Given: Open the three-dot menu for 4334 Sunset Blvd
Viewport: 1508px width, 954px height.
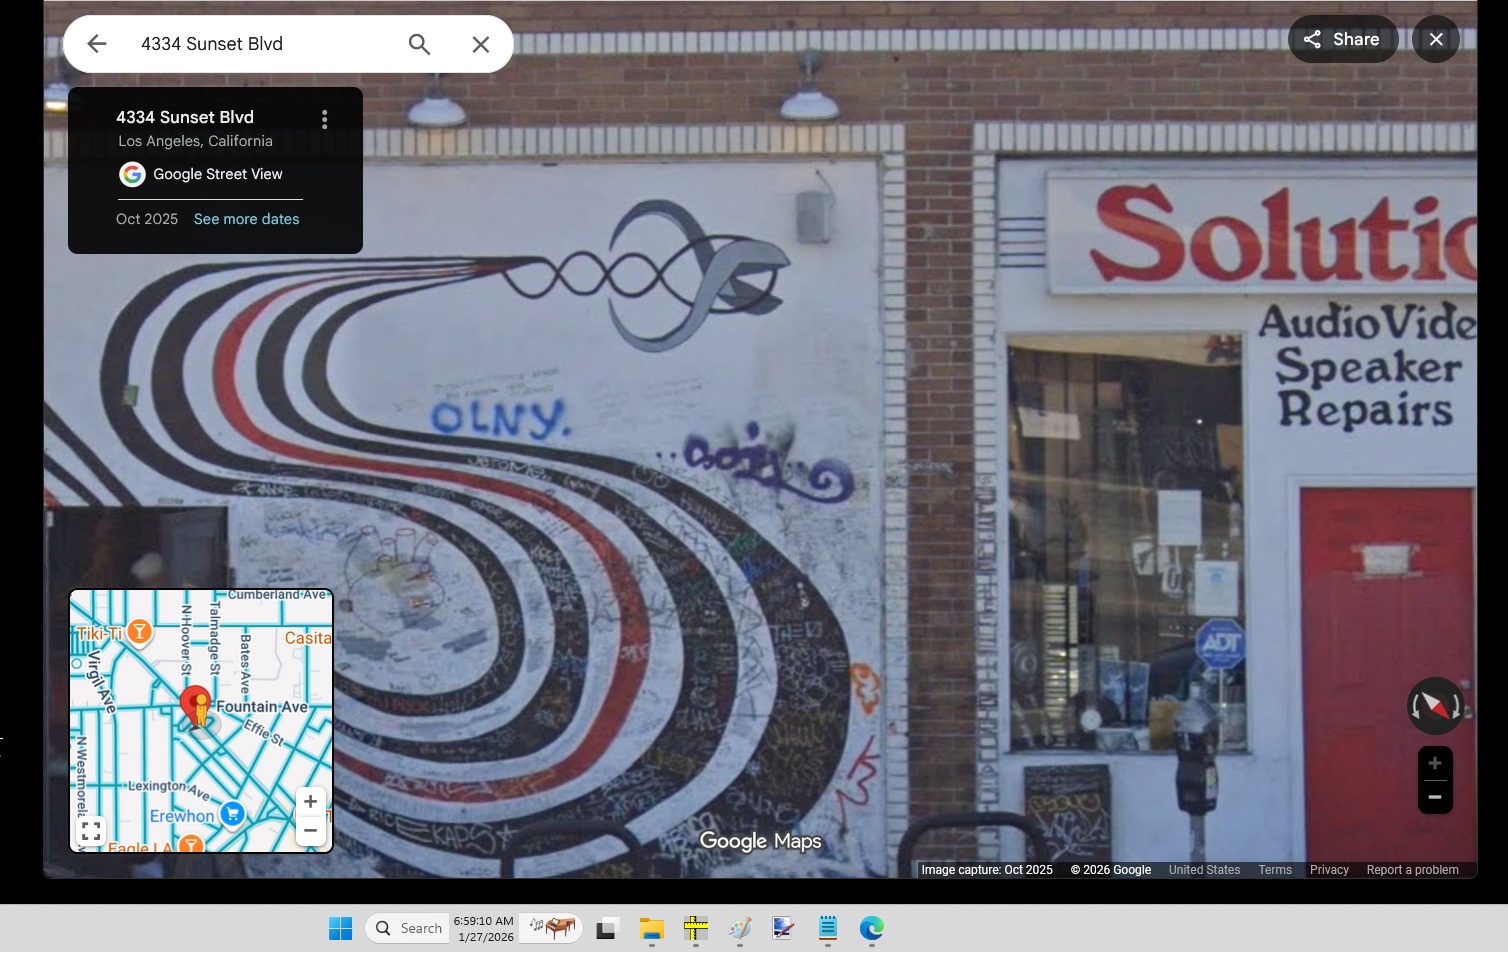Looking at the screenshot, I should 324,120.
